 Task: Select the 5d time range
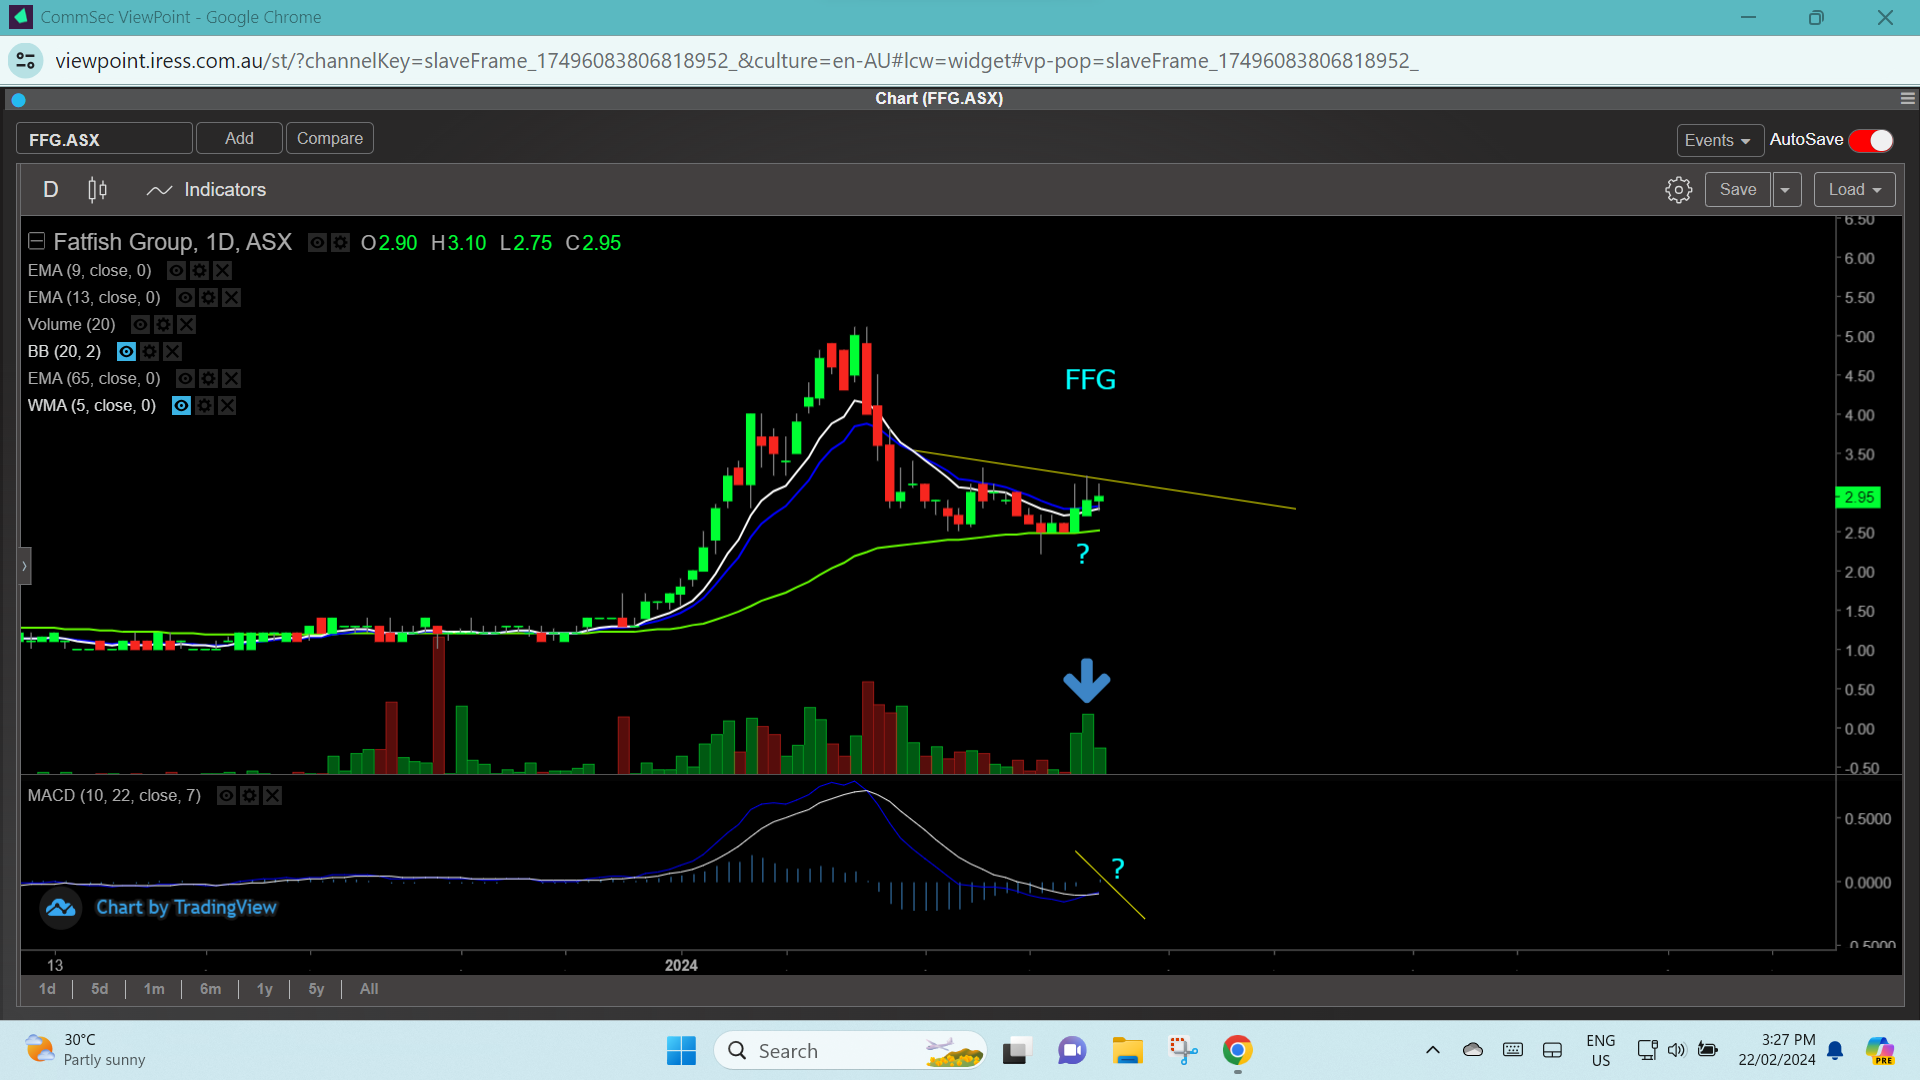(x=99, y=989)
